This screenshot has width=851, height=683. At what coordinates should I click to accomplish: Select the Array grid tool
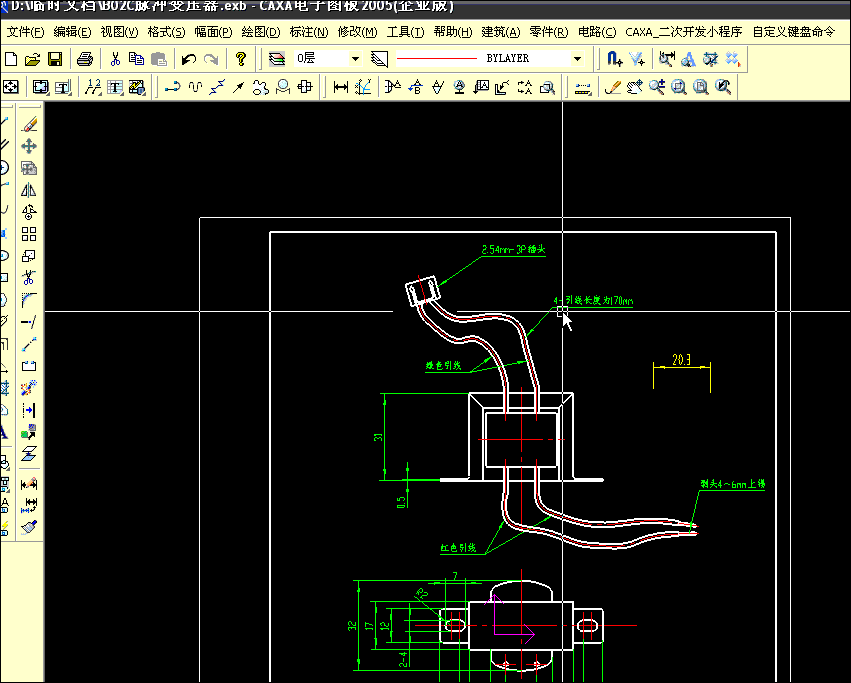point(29,234)
